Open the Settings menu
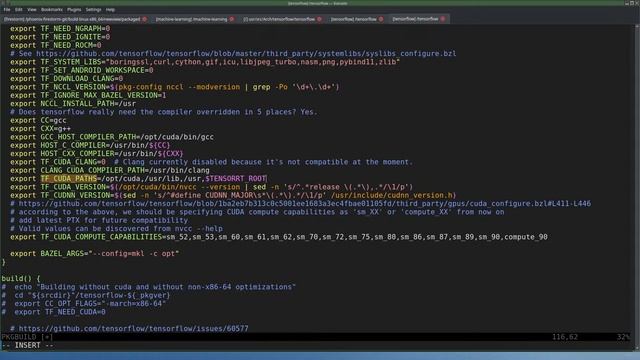Screen dimensions: 640x360 (x=93, y=9)
